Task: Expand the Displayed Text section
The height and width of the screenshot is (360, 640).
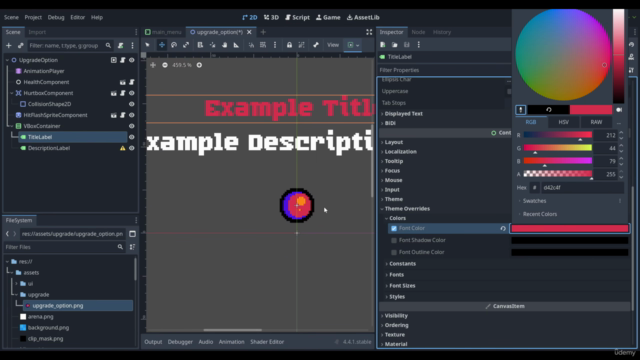Action: (x=403, y=113)
